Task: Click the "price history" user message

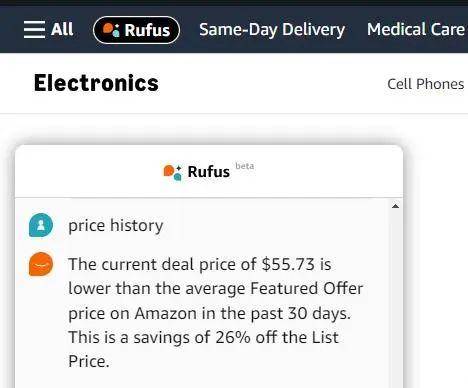Action: (116, 226)
